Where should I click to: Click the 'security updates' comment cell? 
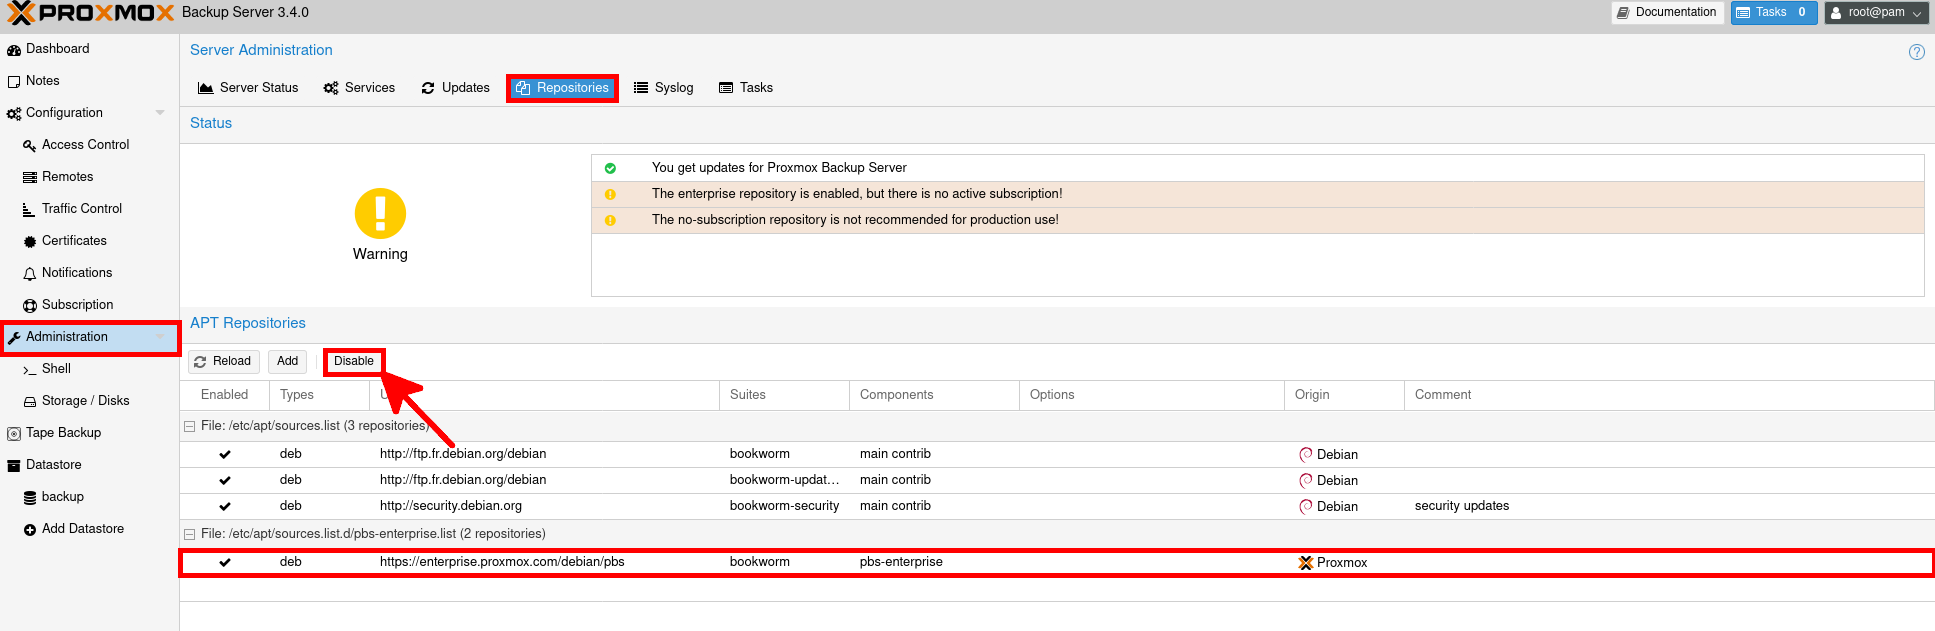pos(1462,506)
